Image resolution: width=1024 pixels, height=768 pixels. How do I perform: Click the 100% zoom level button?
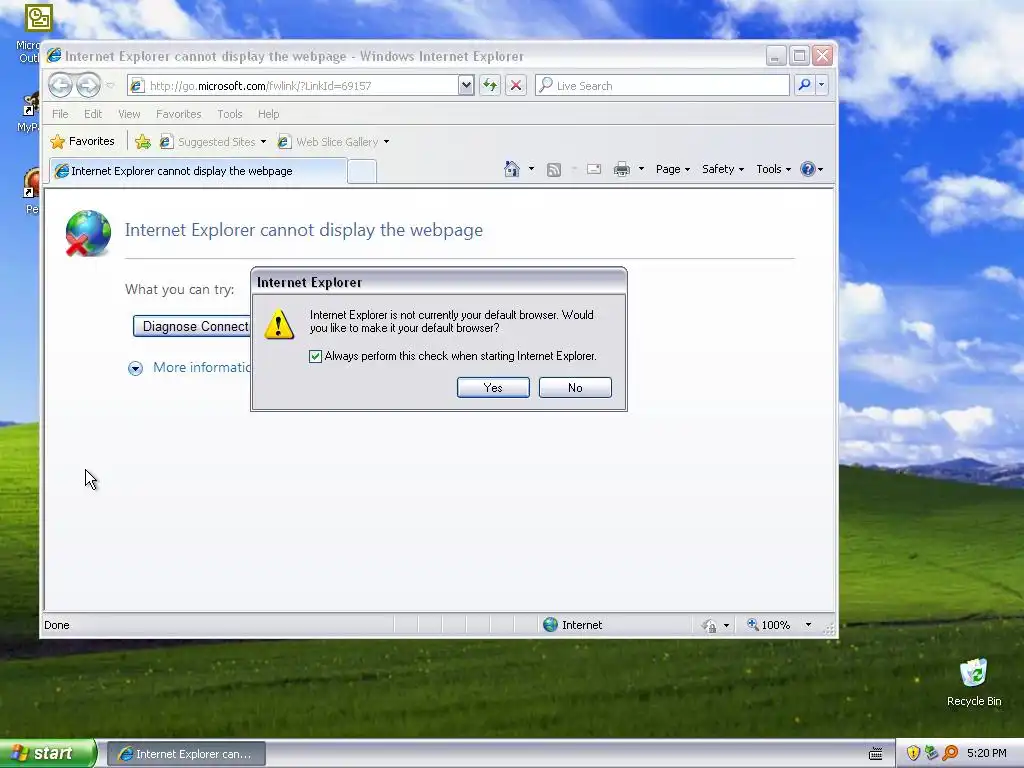click(769, 625)
